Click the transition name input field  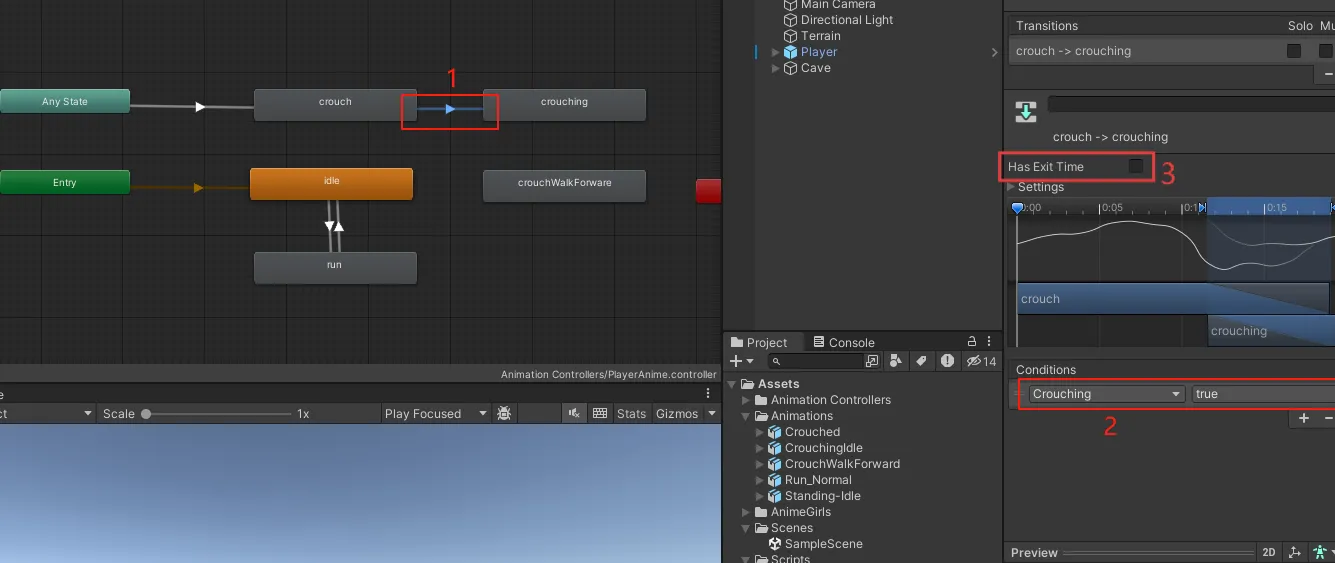click(x=1191, y=104)
